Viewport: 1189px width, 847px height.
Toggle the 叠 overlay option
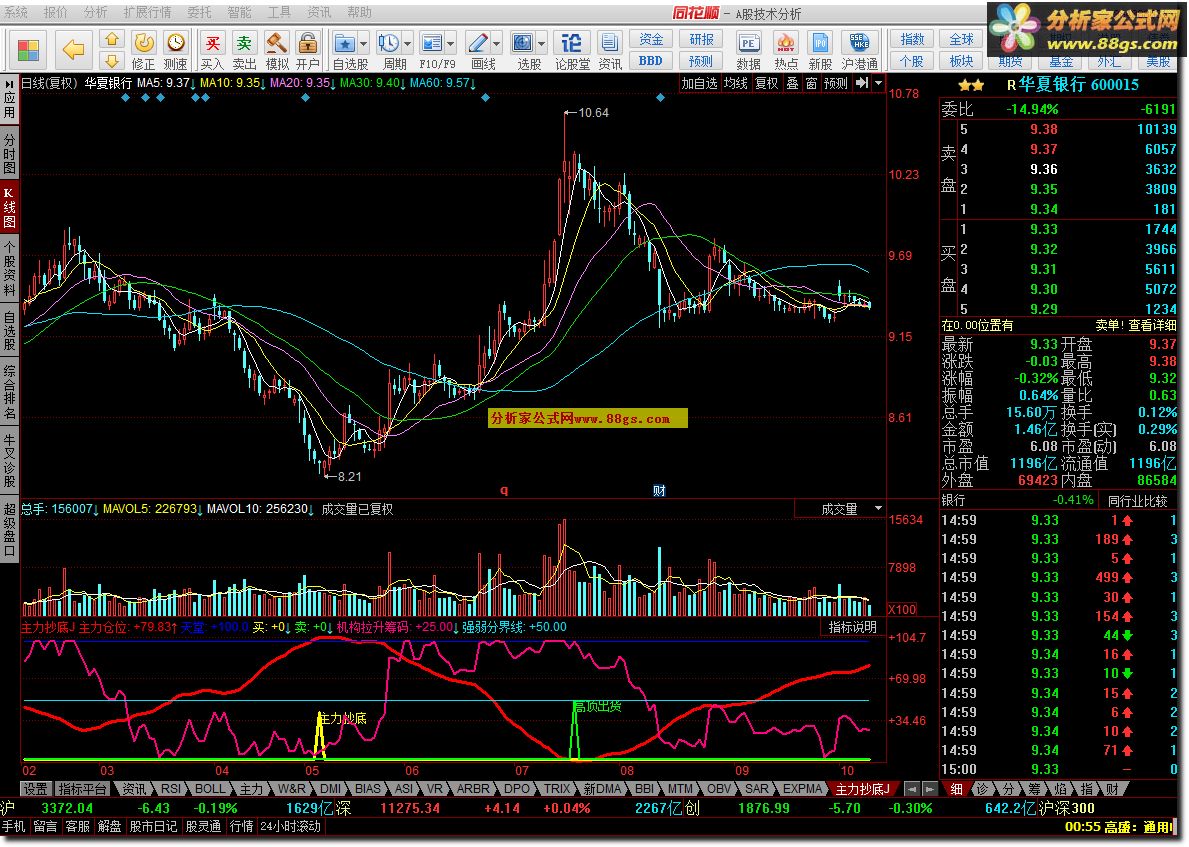pos(792,83)
